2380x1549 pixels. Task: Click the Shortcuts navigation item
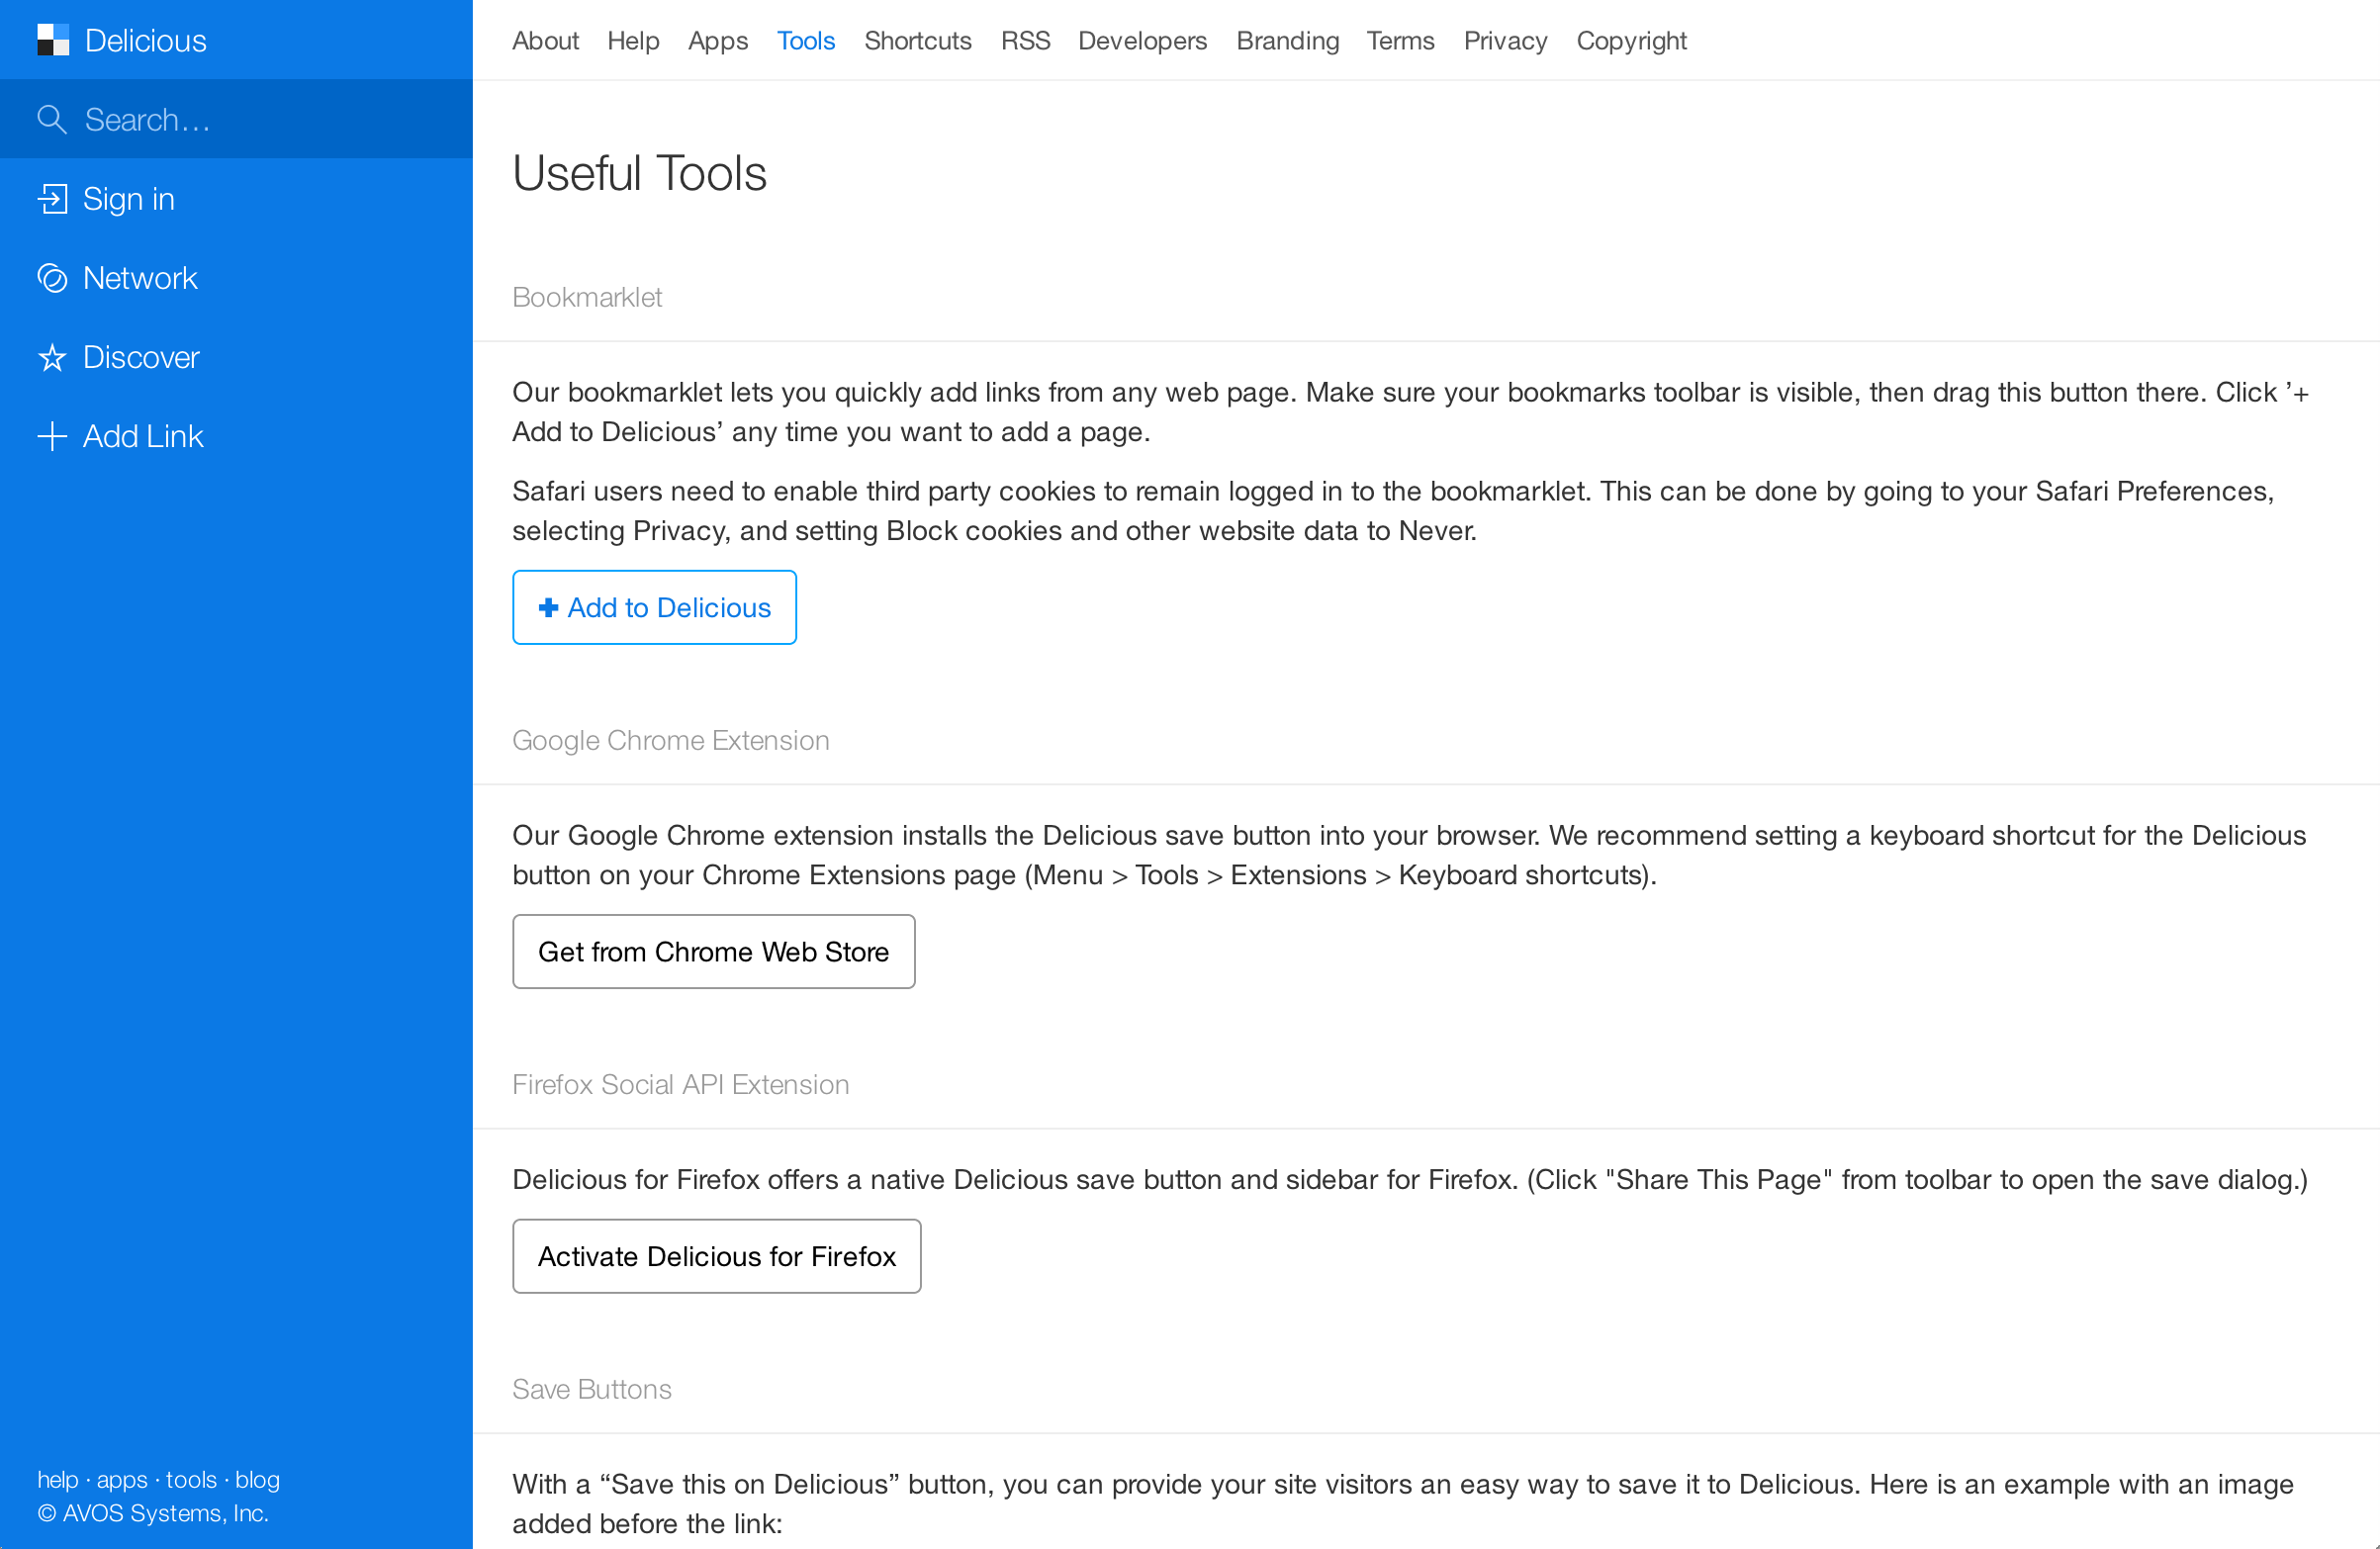tap(918, 40)
